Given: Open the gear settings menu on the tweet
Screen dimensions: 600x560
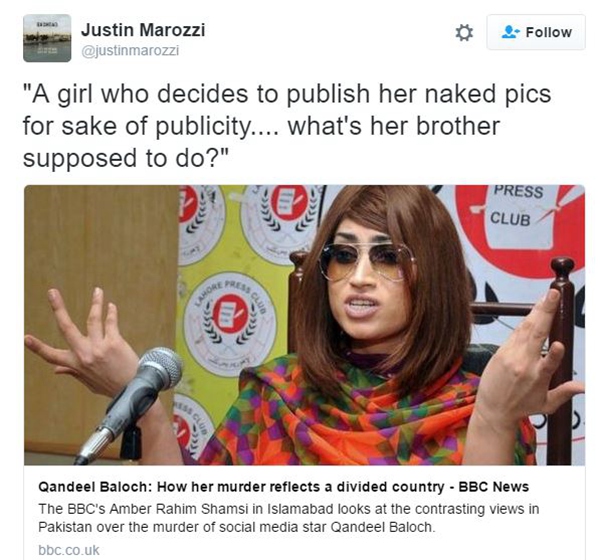Looking at the screenshot, I should (464, 33).
